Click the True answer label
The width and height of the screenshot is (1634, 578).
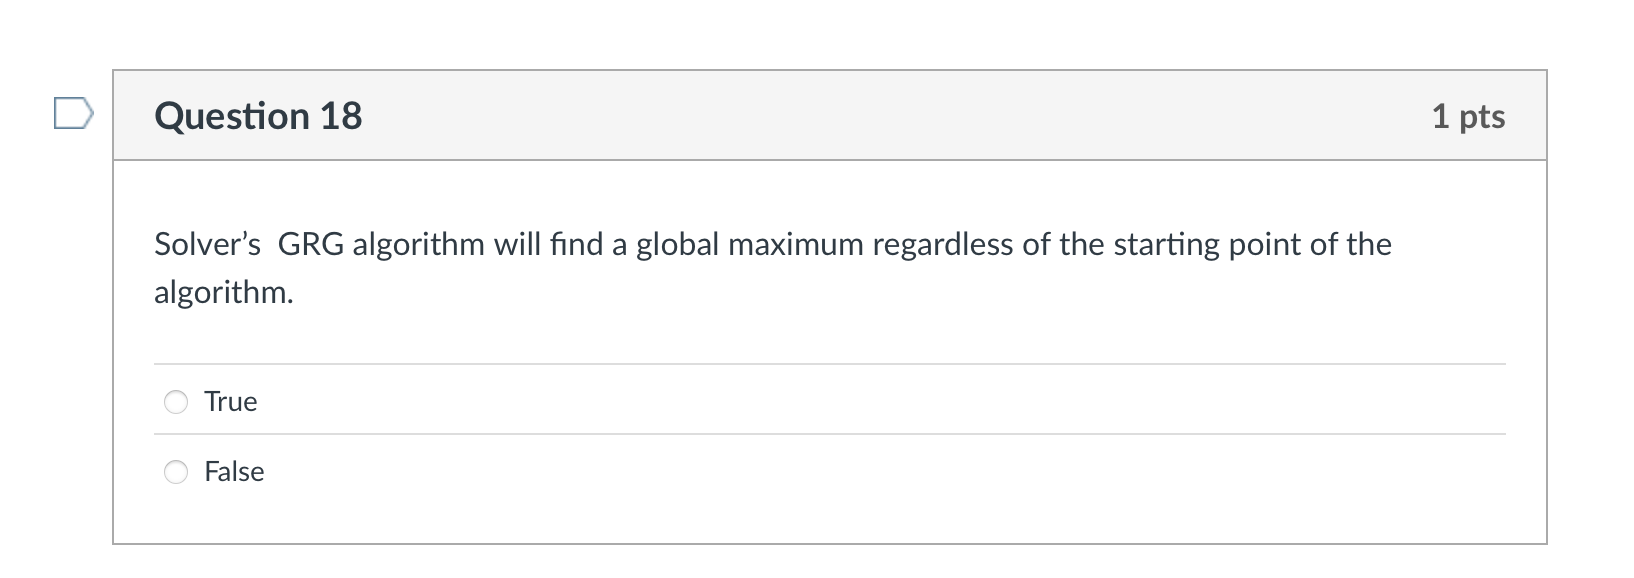pyautogui.click(x=230, y=401)
